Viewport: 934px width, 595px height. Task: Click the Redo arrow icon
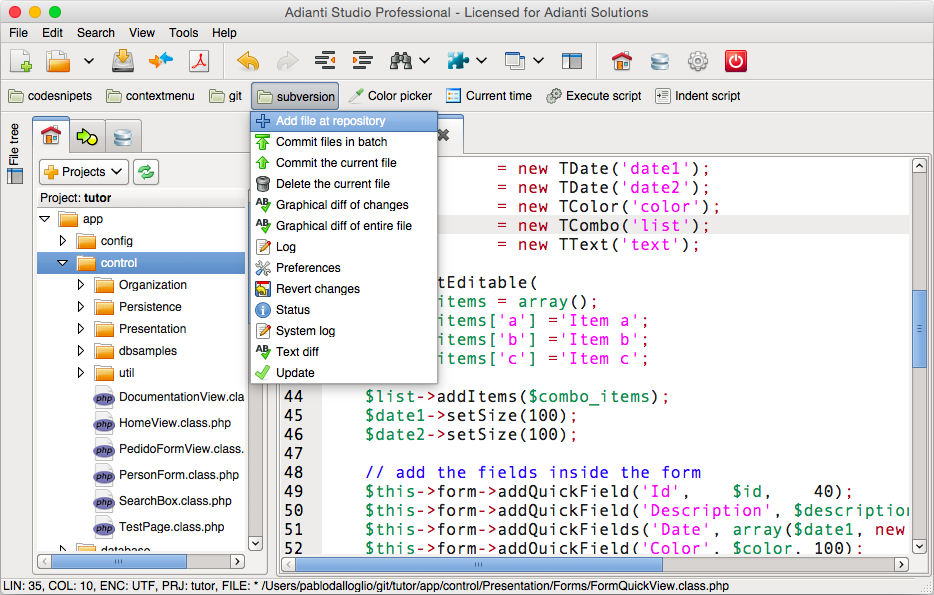coord(288,61)
